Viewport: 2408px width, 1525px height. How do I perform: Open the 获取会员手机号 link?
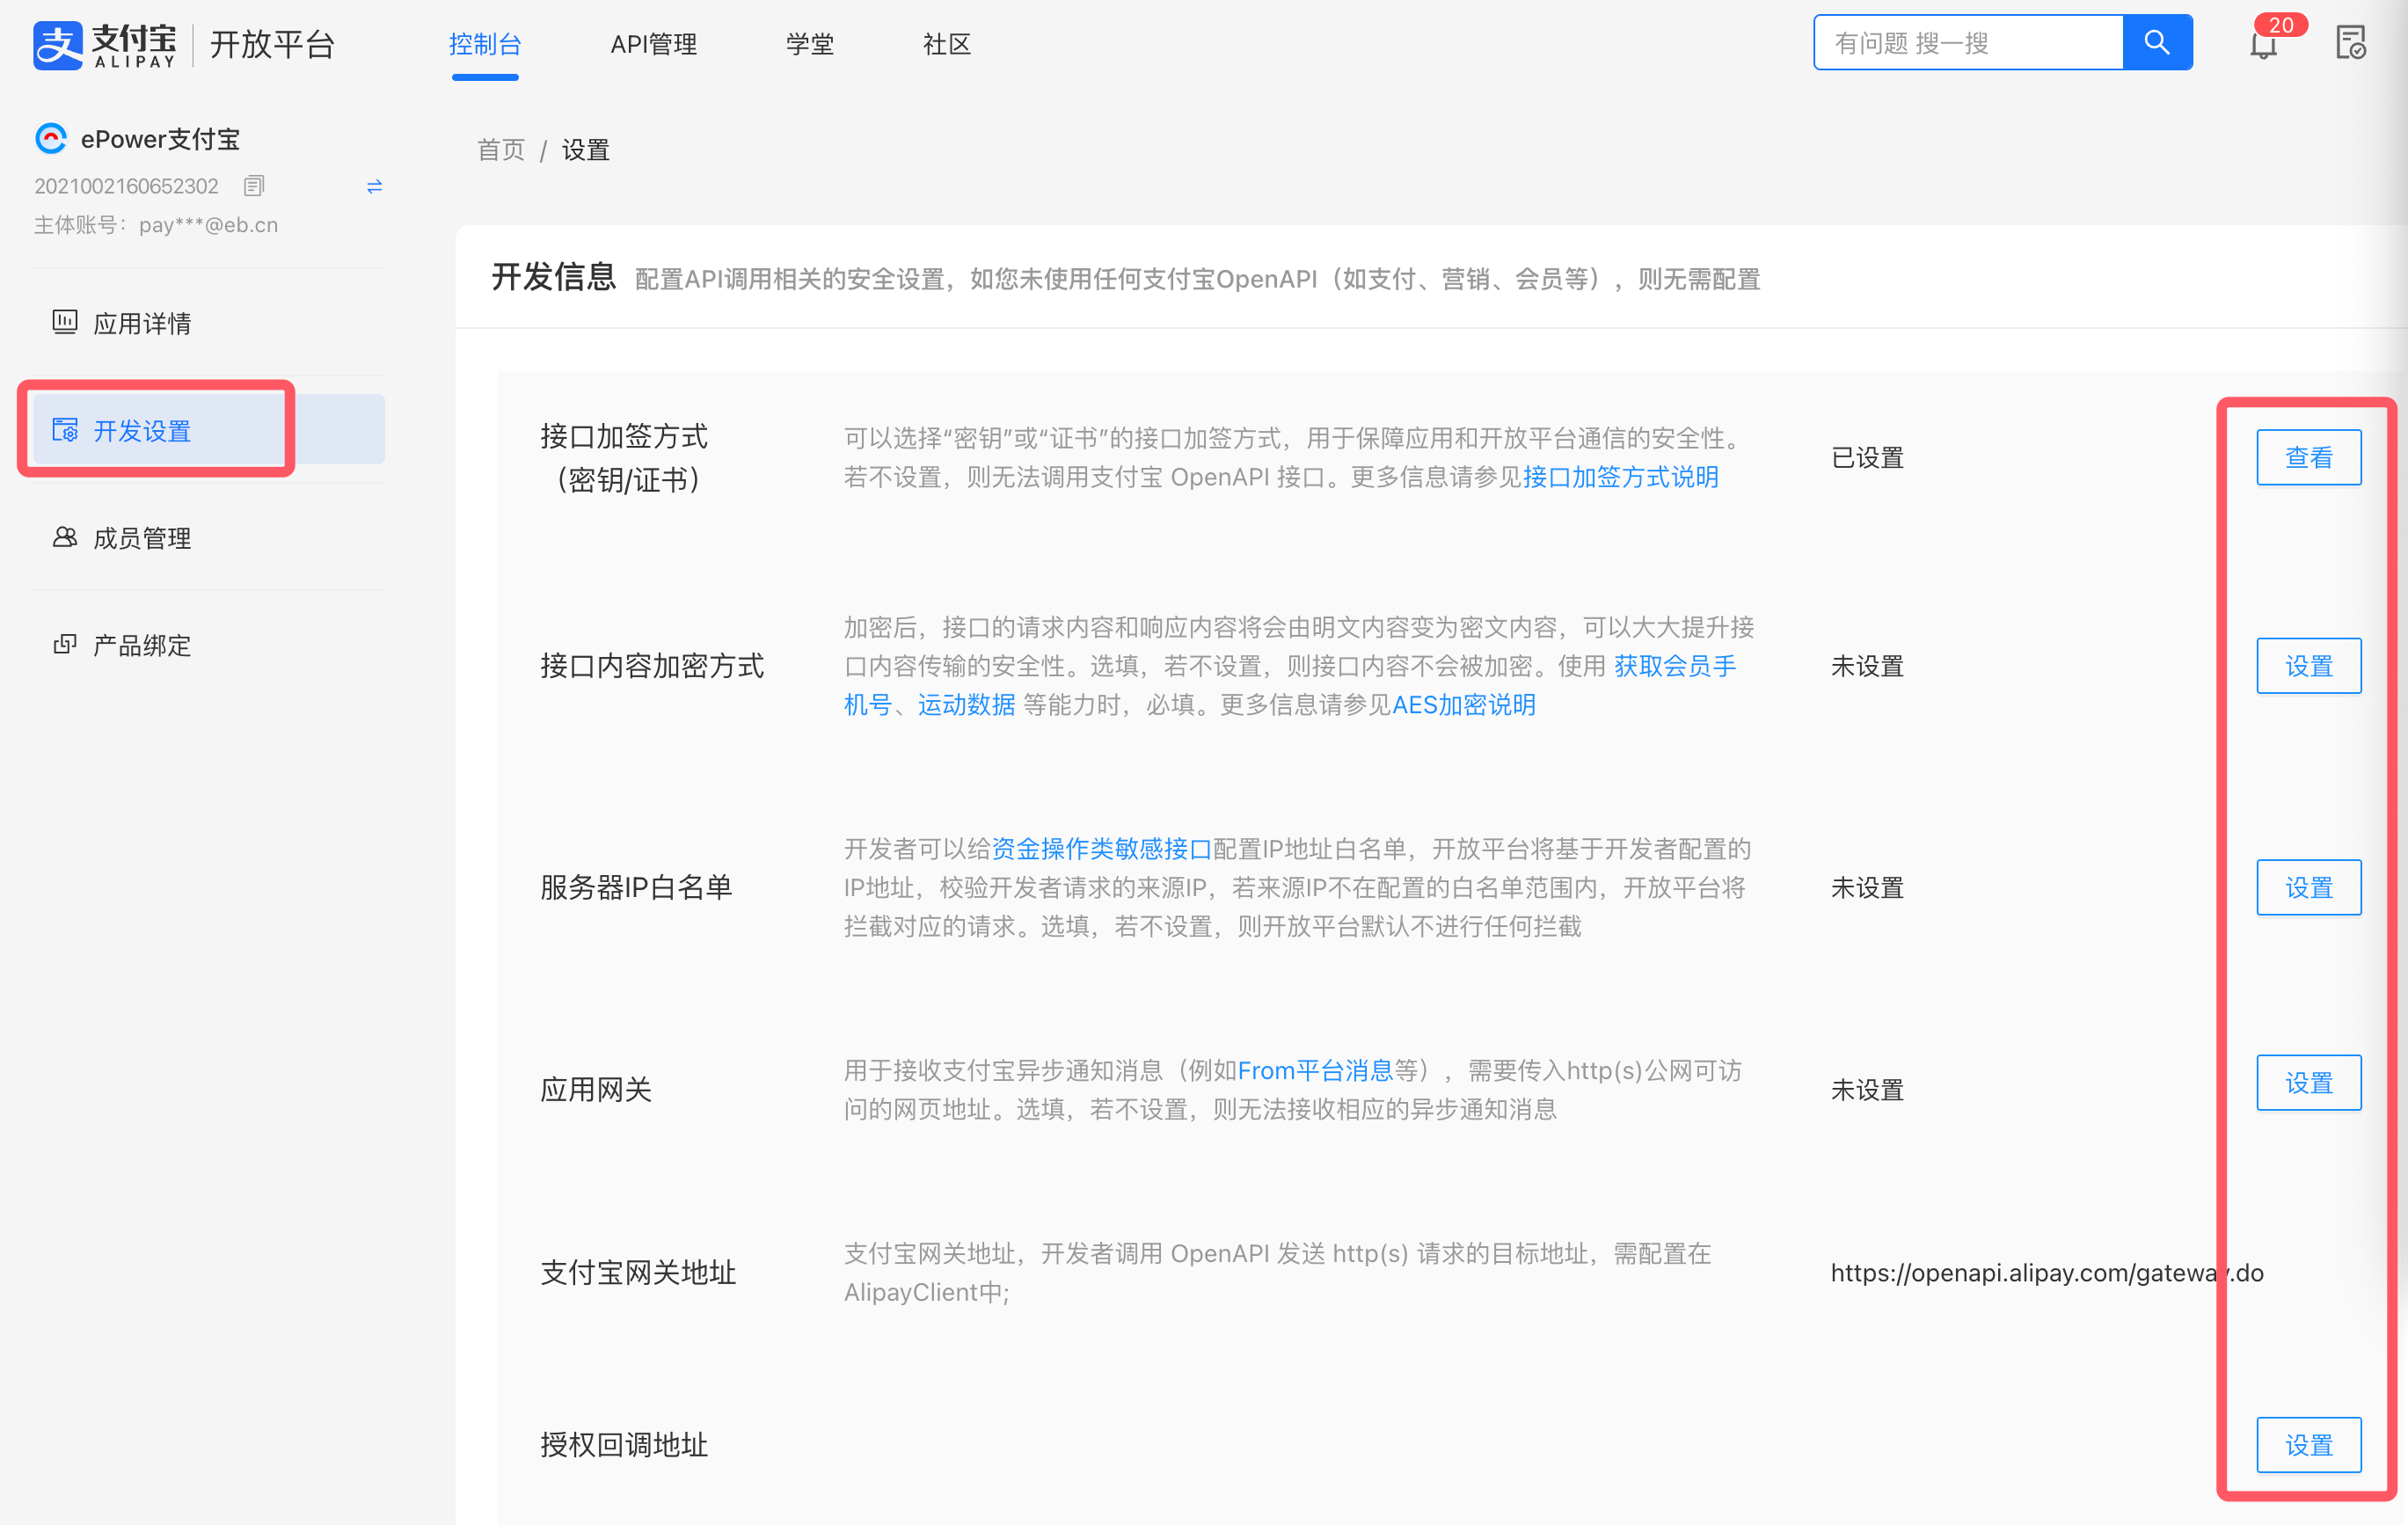(1674, 666)
